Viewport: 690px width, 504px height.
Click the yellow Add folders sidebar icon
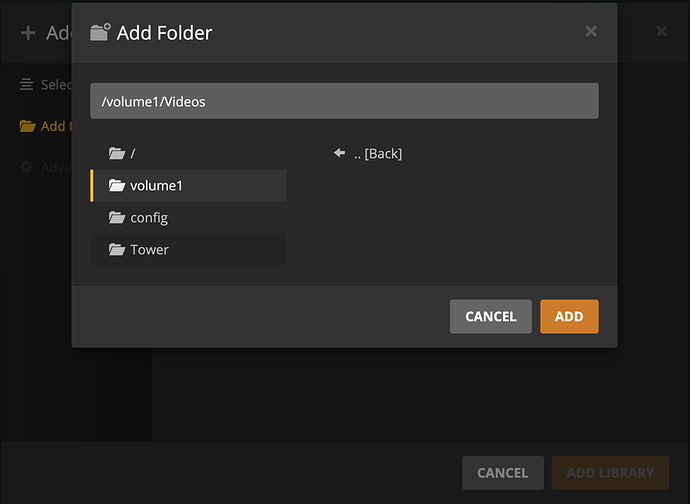click(27, 126)
